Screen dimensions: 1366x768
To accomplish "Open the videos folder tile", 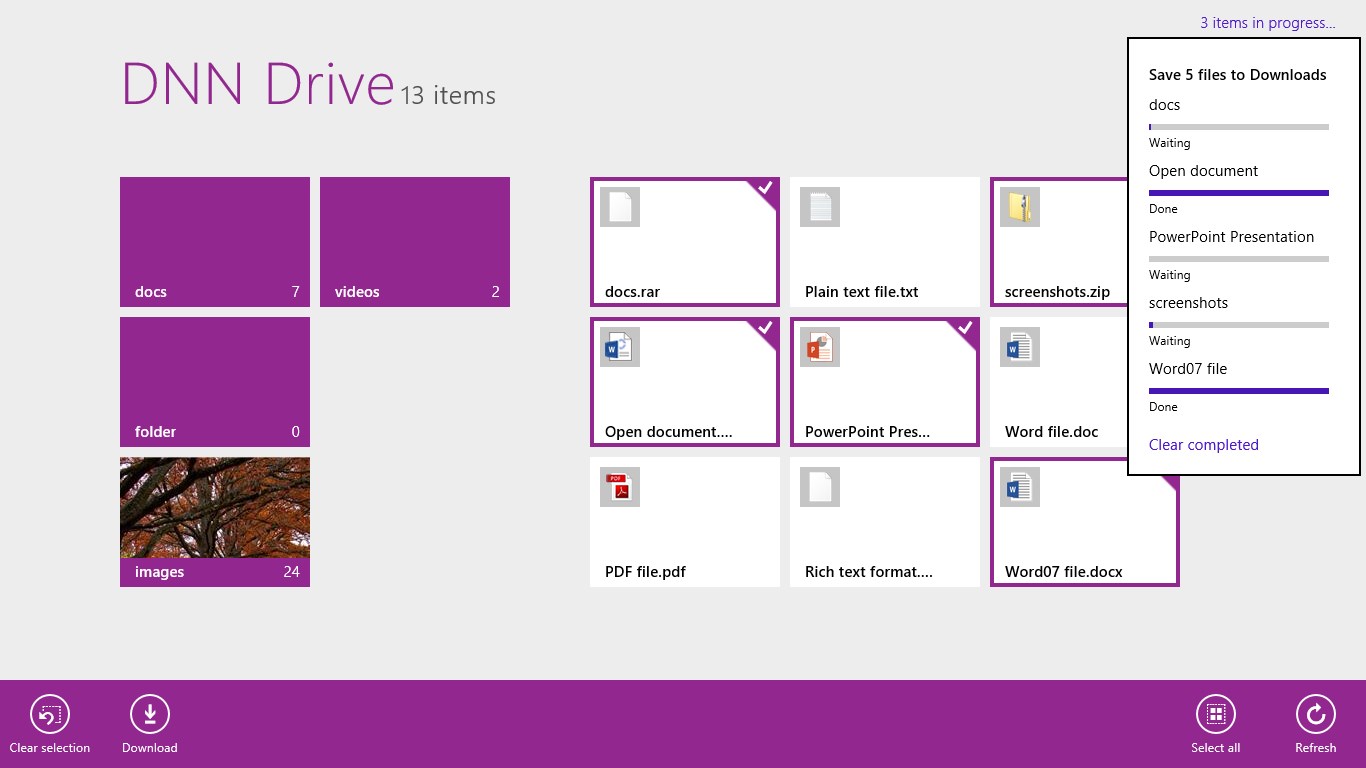I will [415, 242].
